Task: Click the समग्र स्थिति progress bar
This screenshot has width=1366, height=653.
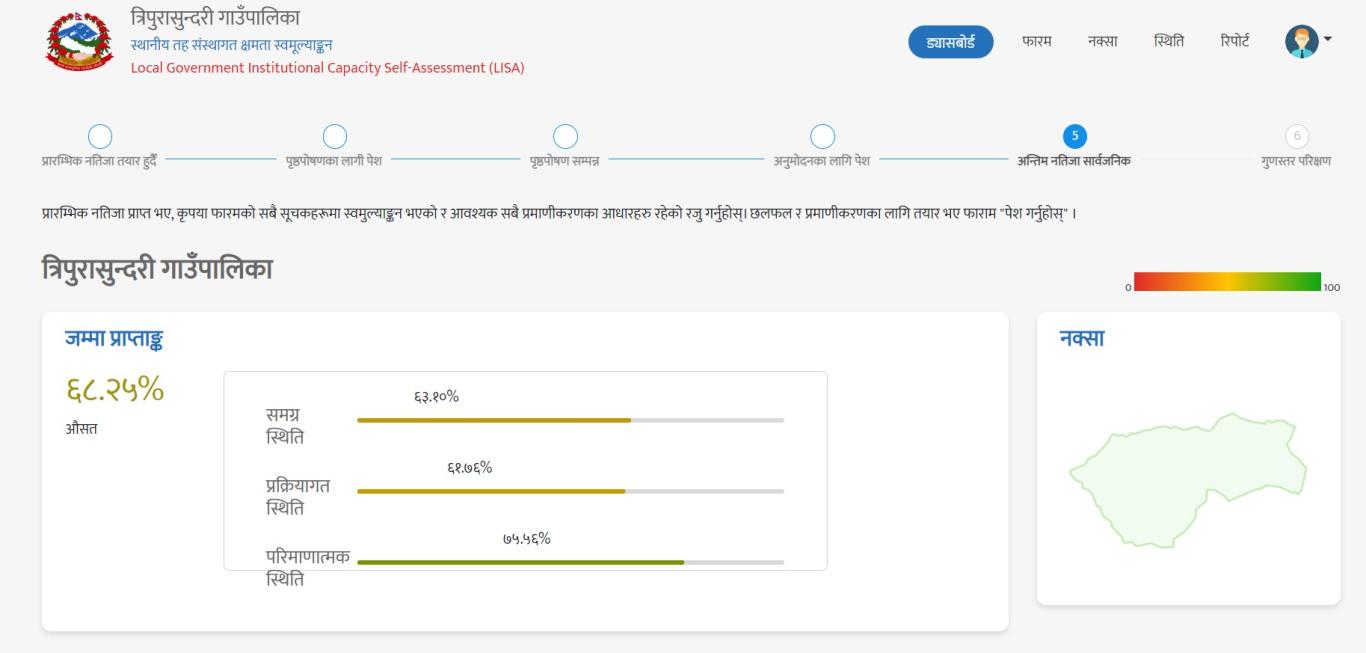Action: [570, 420]
